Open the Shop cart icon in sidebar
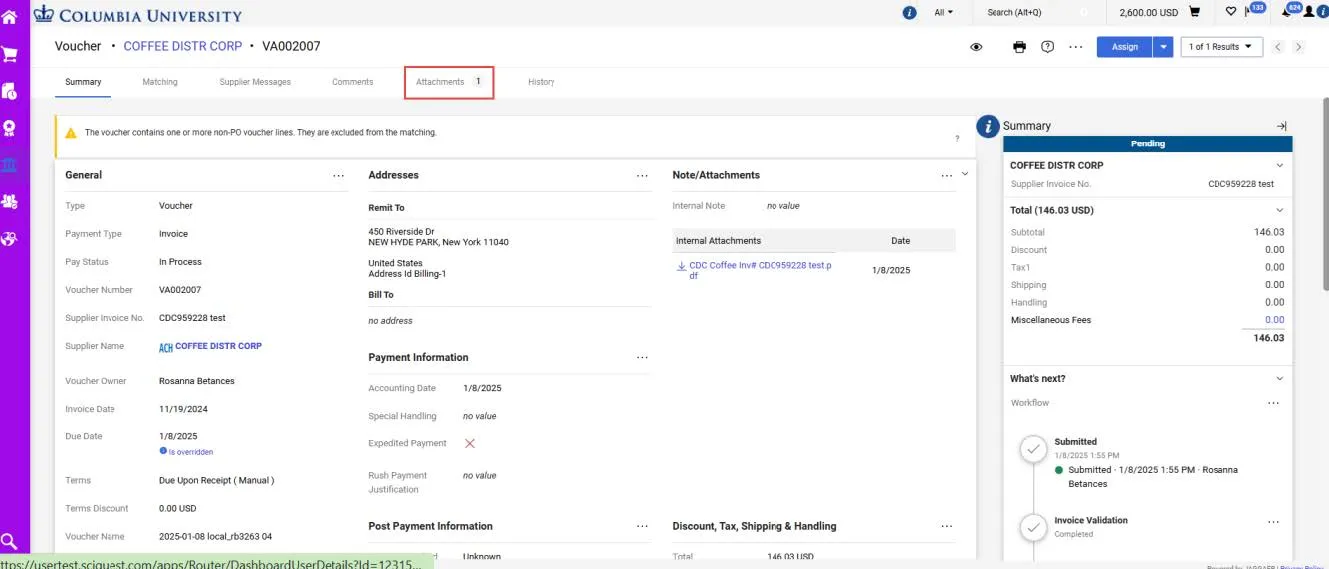This screenshot has width=1329, height=569. click(9, 54)
